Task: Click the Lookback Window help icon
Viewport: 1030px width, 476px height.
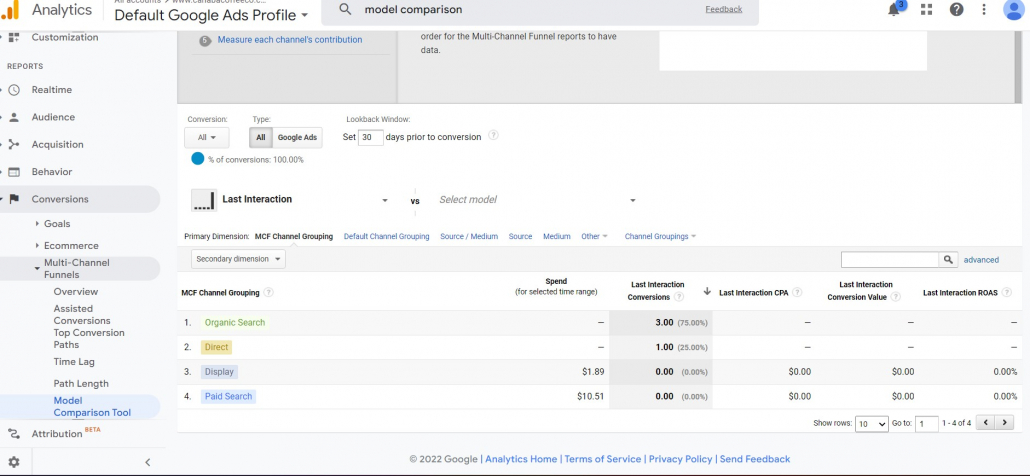Action: tap(493, 136)
